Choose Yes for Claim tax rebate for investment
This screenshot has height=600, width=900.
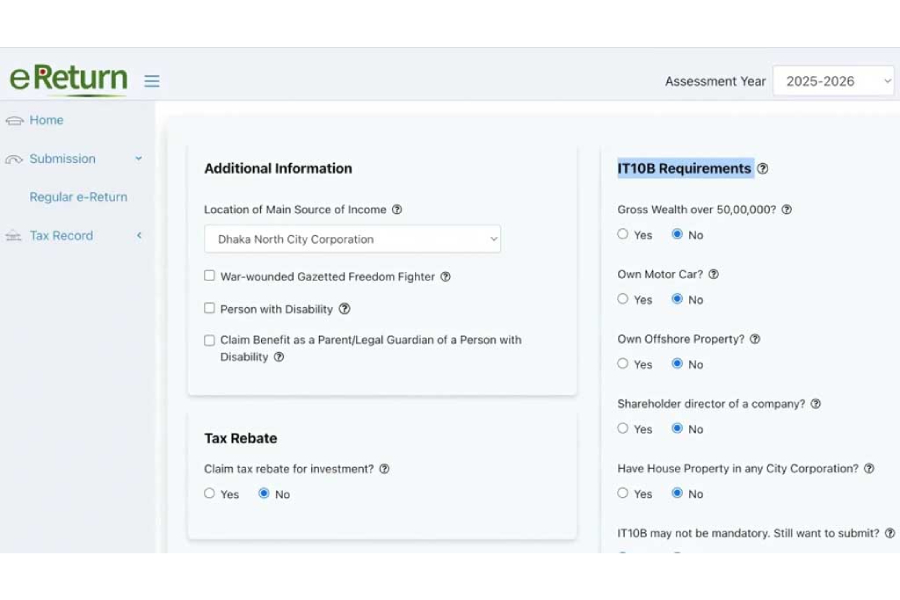click(210, 494)
